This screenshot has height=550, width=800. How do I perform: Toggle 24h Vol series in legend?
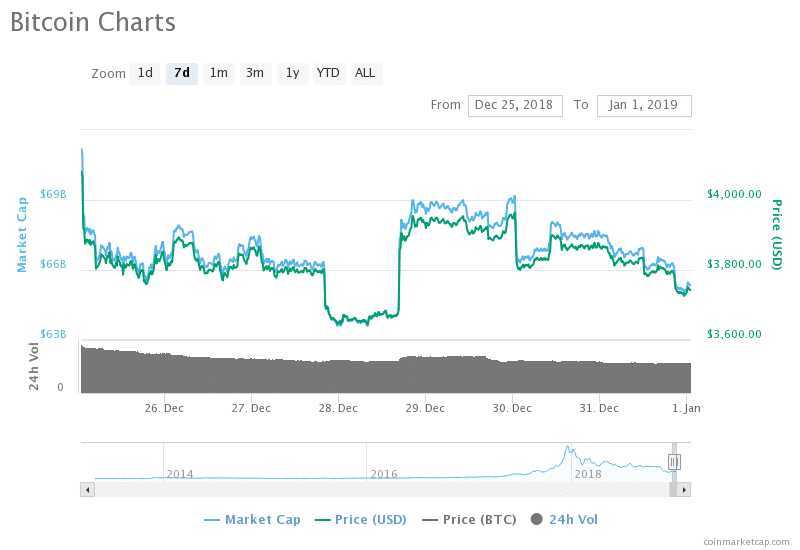[564, 520]
